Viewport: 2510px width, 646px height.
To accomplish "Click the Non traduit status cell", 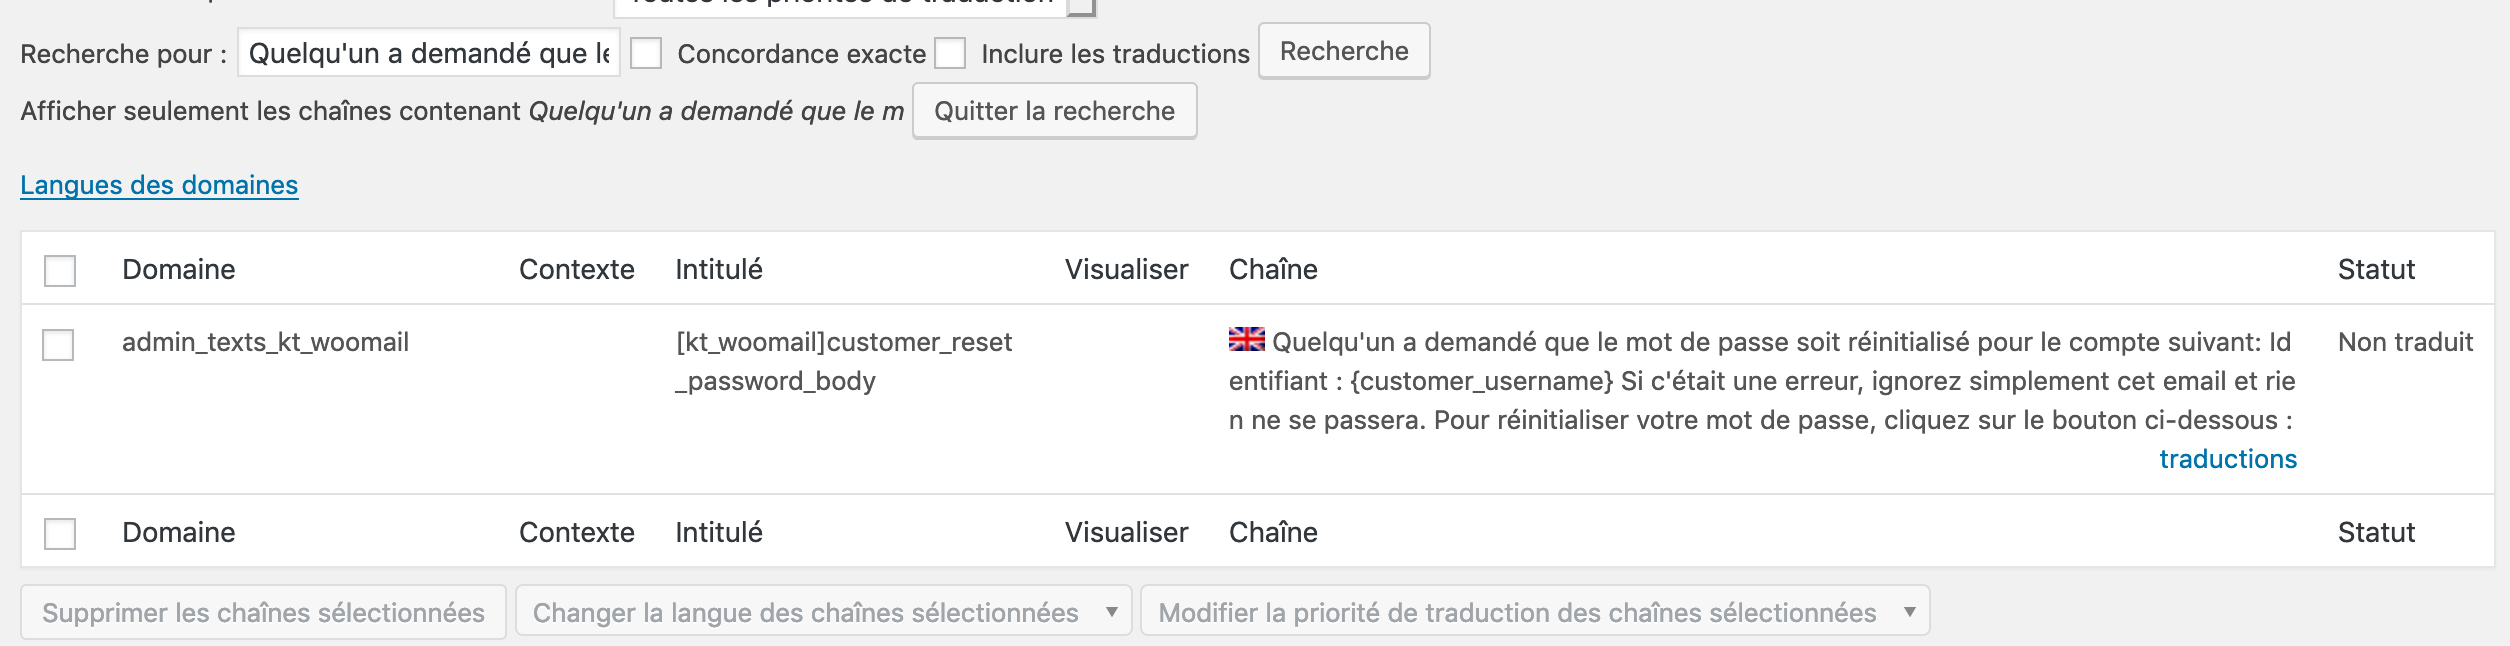I will 2404,343.
